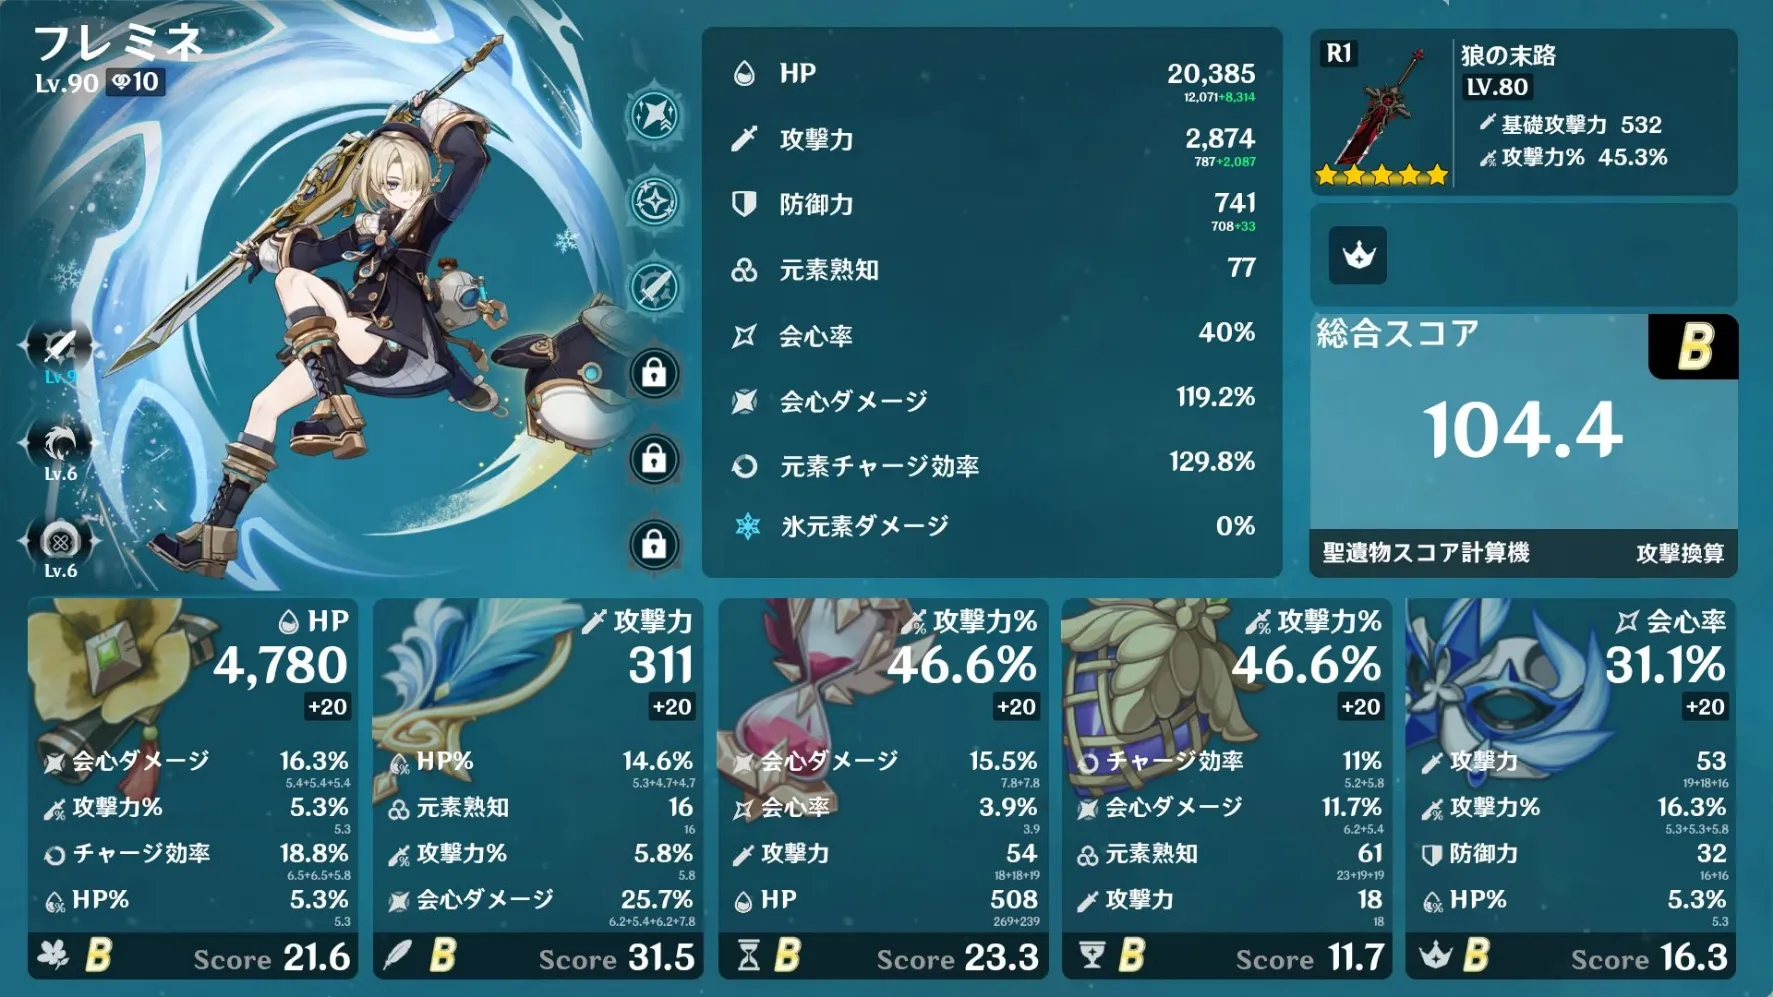Click the circlet artifact 会心率 31.1% card
Viewport: 1773px width, 997px height.
pyautogui.click(x=1570, y=788)
